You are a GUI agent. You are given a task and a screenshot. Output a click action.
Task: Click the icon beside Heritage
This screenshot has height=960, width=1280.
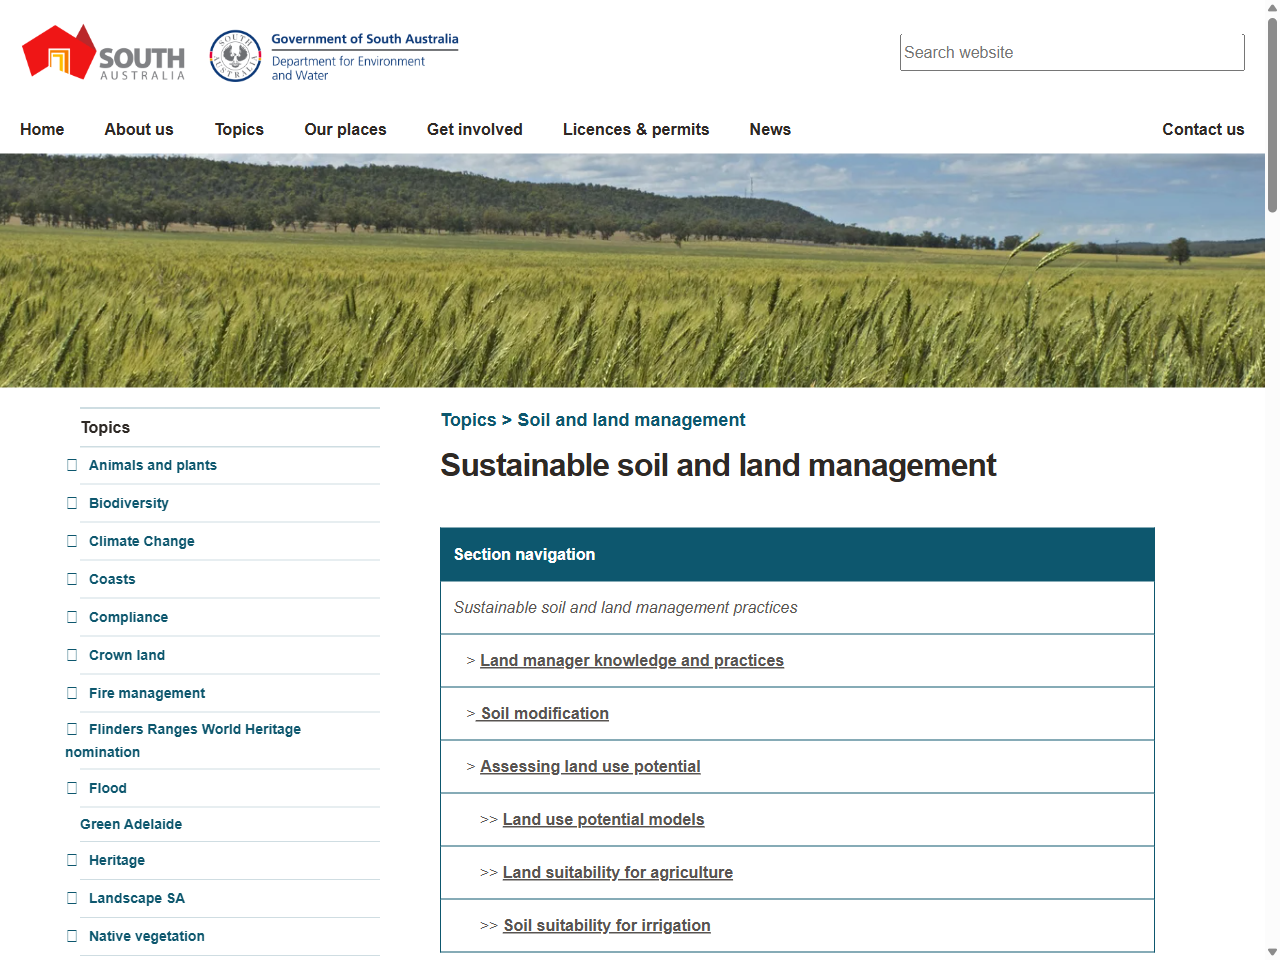coord(72,860)
